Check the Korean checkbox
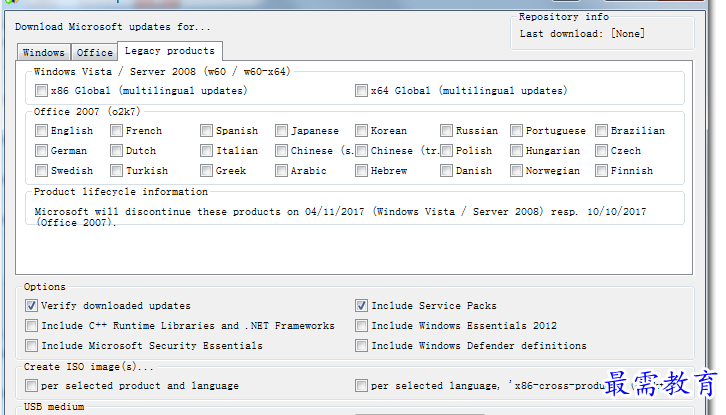This screenshot has height=415, width=726. pos(361,131)
